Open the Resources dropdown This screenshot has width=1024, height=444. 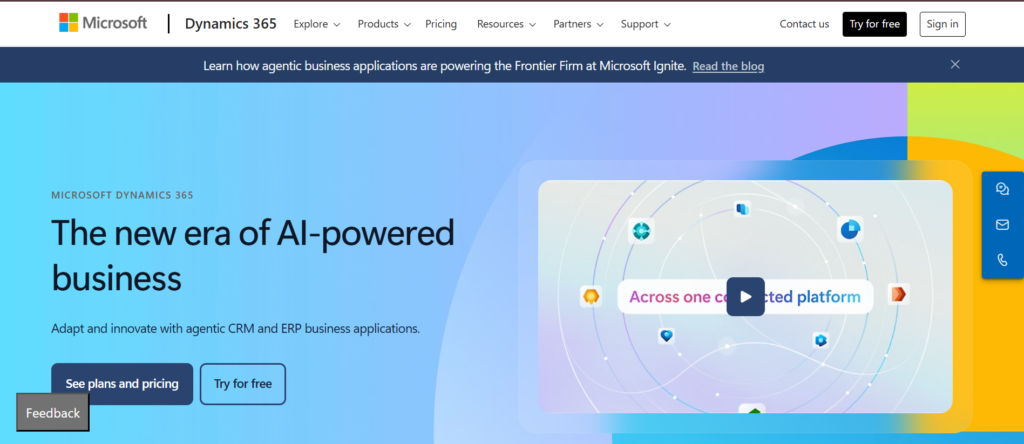tap(506, 24)
